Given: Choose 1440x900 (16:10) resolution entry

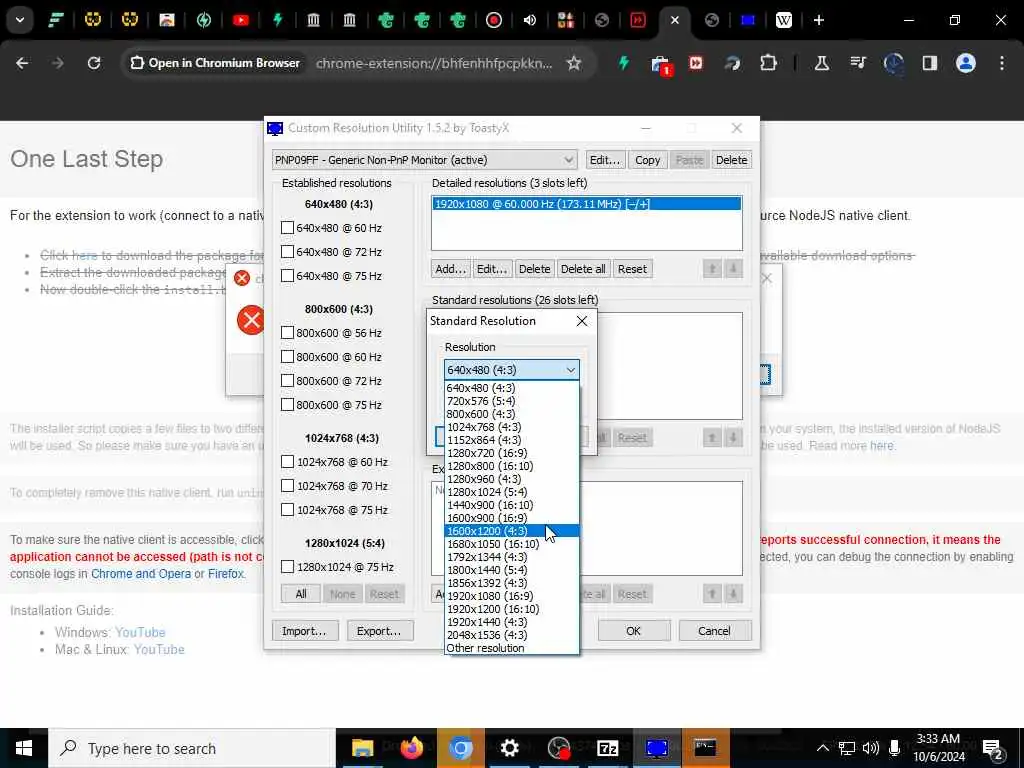Looking at the screenshot, I should point(511,505).
